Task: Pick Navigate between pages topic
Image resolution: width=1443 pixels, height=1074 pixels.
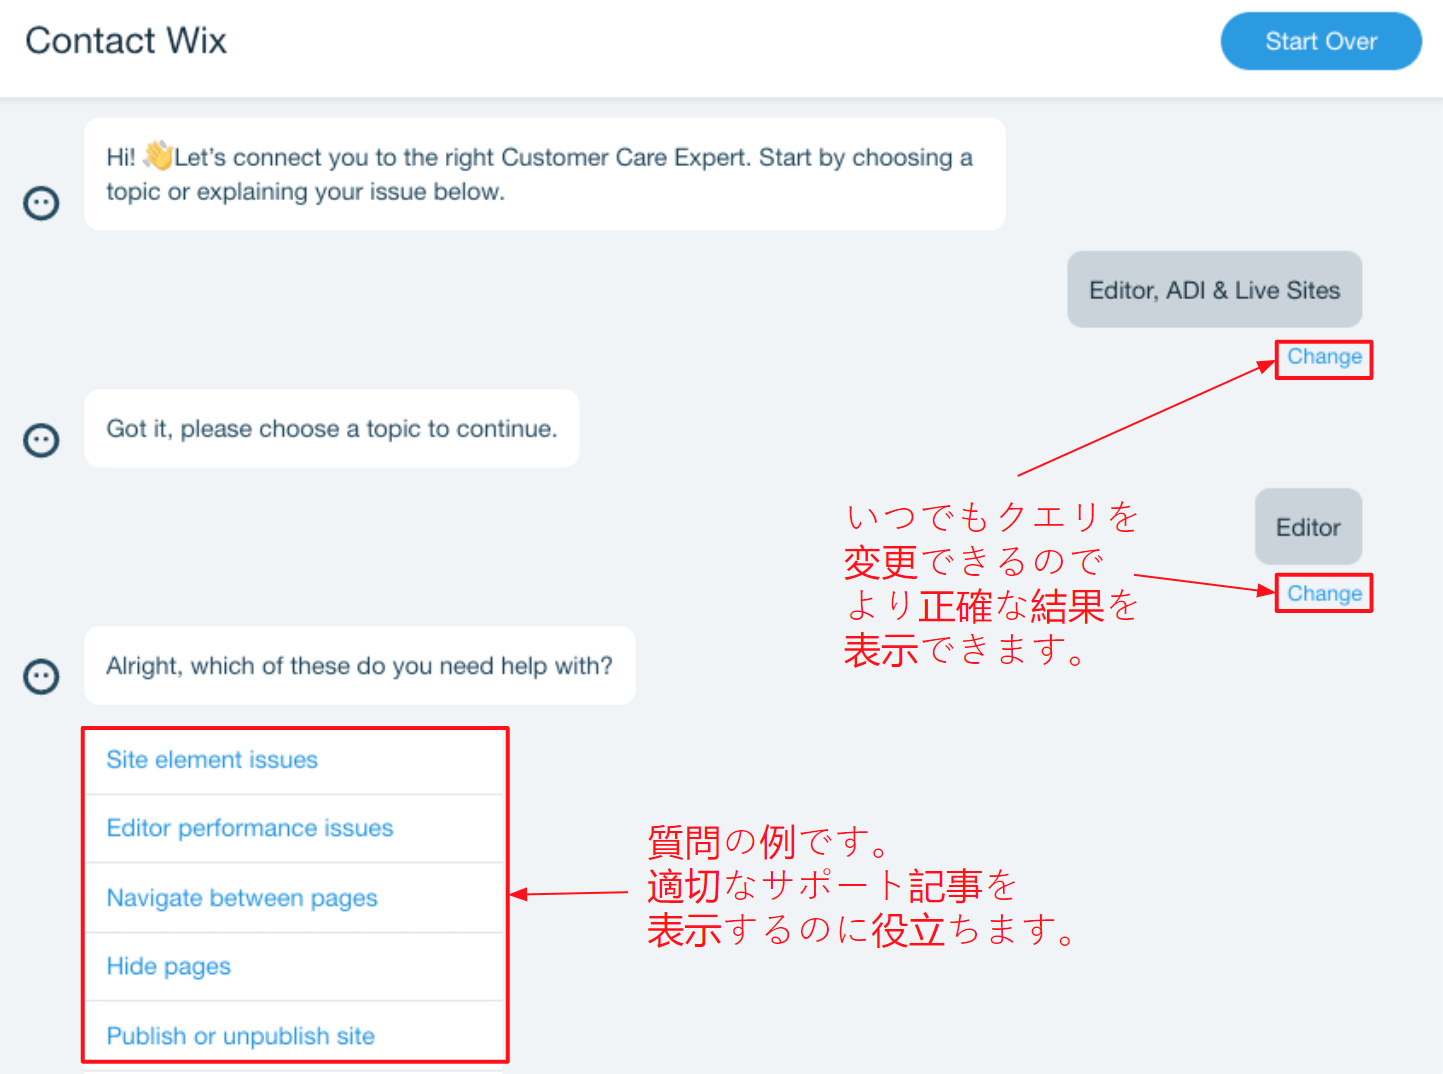Action: point(295,898)
